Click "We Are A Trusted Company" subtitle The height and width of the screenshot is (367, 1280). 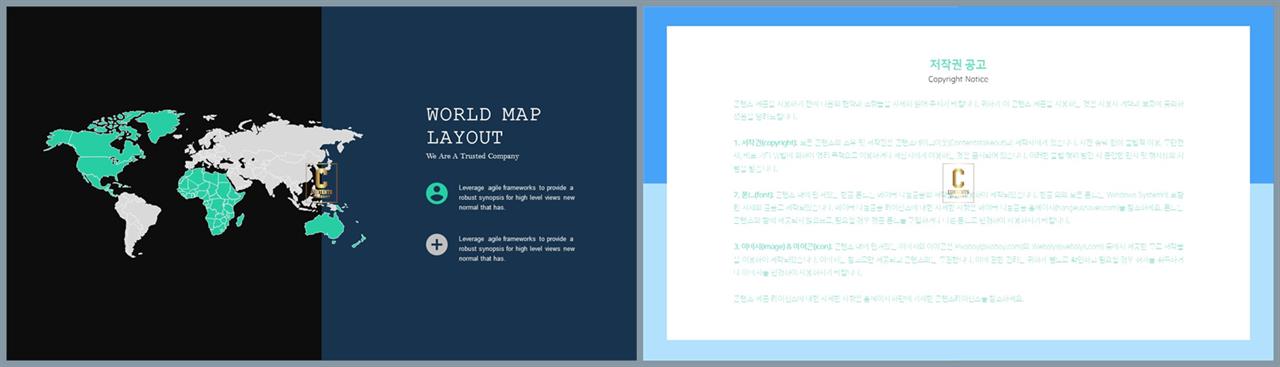pos(472,157)
